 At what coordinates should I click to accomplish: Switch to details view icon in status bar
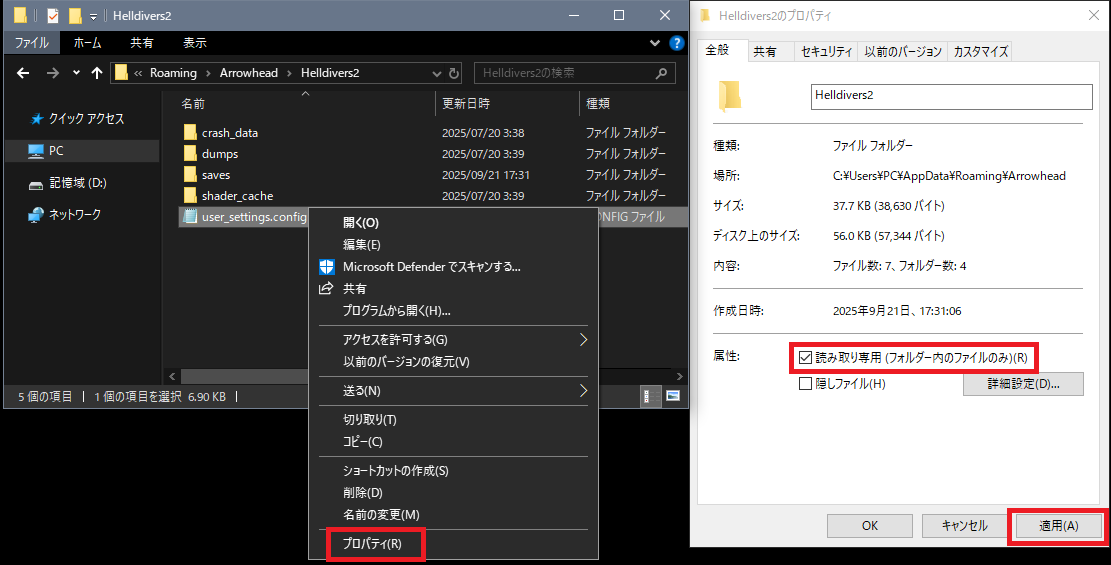point(651,396)
